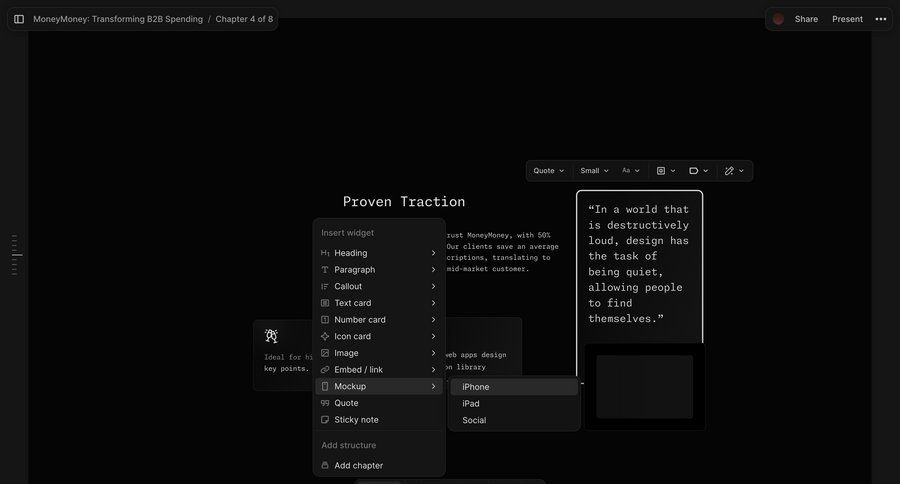This screenshot has height=484, width=900.
Task: Expand the Number card submenu chevron
Action: tap(433, 320)
